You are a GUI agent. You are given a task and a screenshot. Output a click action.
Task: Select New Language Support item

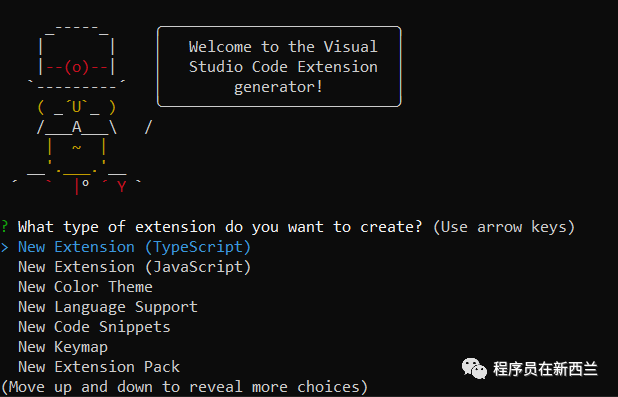coord(108,307)
